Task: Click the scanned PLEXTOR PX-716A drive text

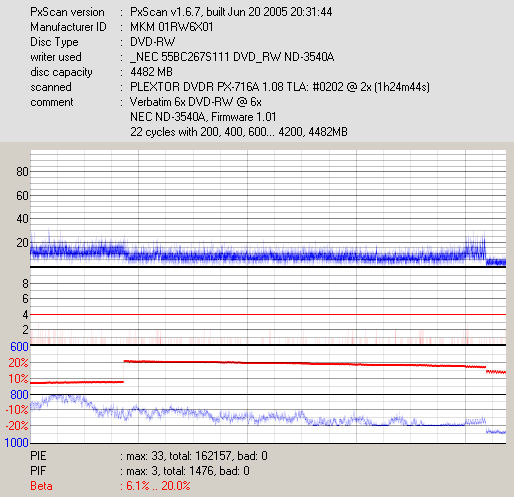Action: [280, 87]
